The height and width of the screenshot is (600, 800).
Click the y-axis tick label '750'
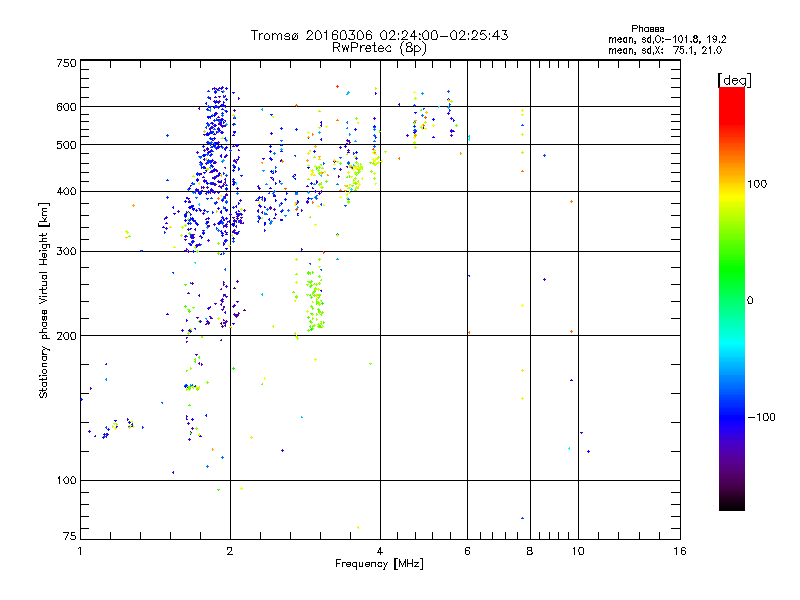coord(66,63)
